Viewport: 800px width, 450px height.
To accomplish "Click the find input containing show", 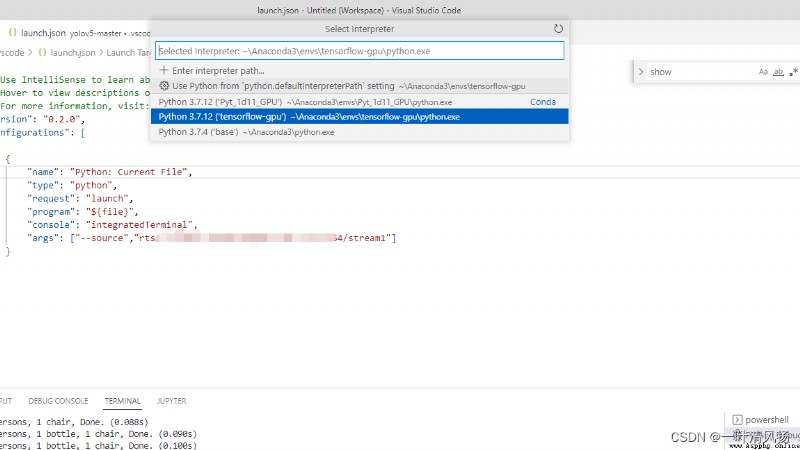I will [700, 72].
